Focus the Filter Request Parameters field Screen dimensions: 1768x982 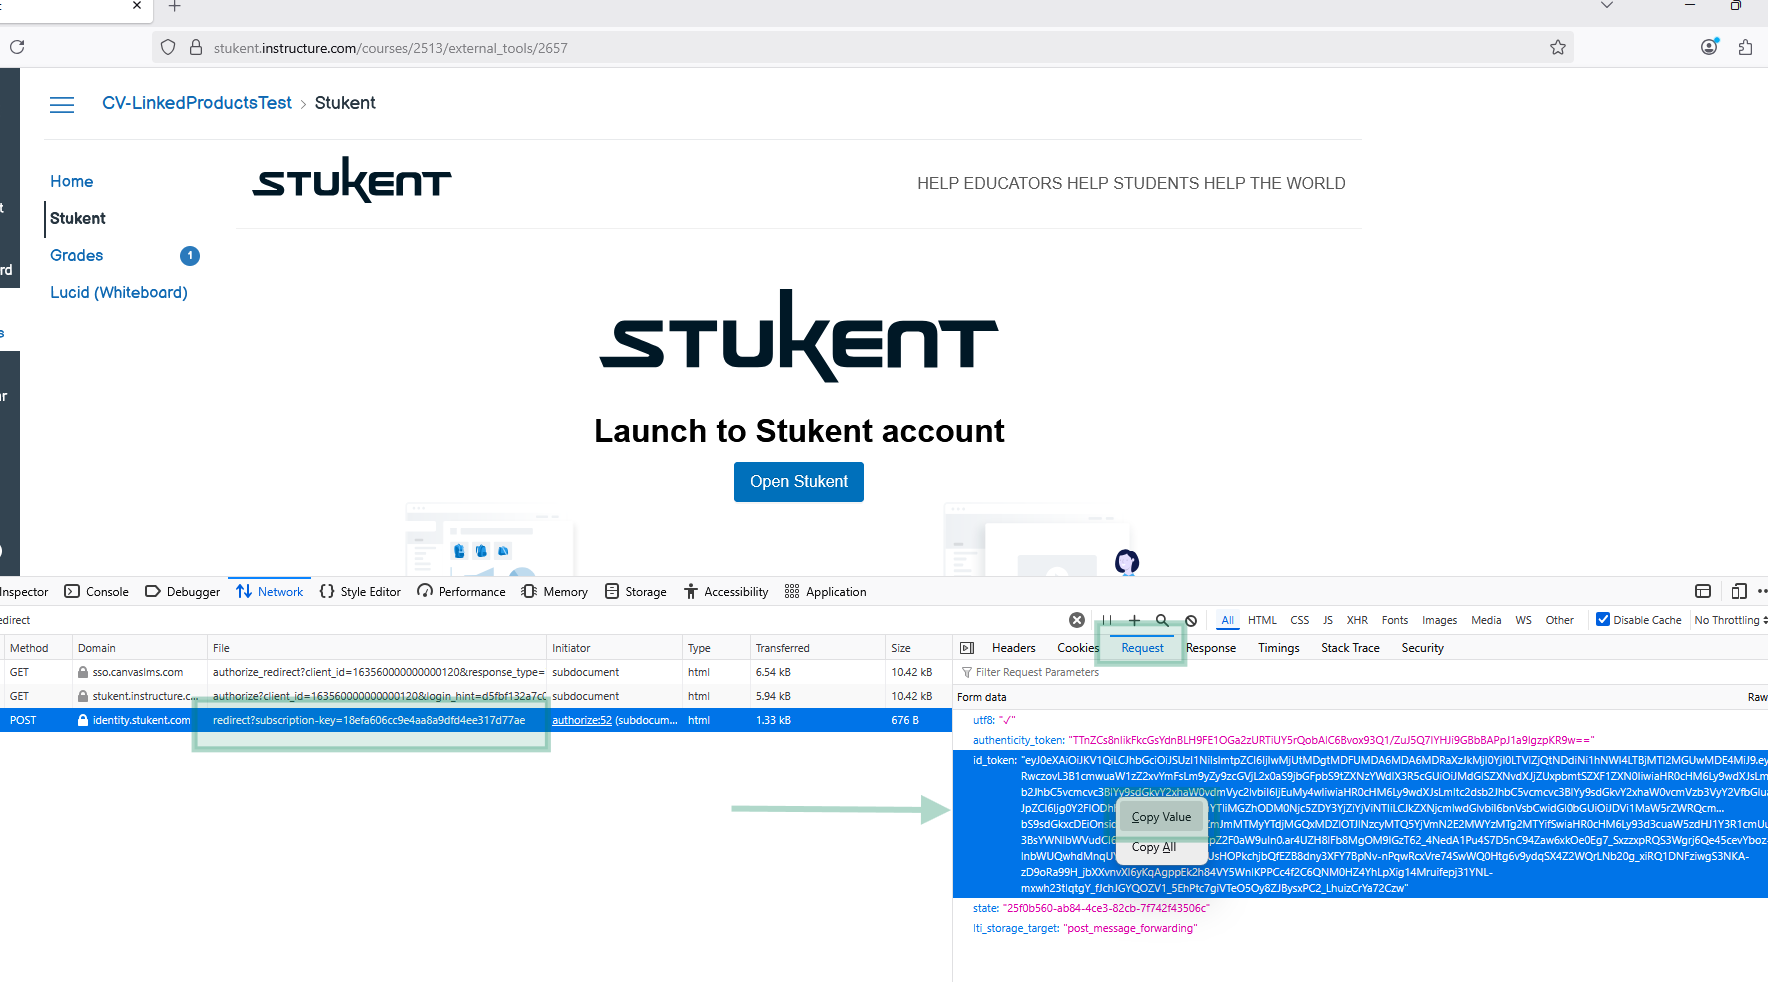(1360, 672)
